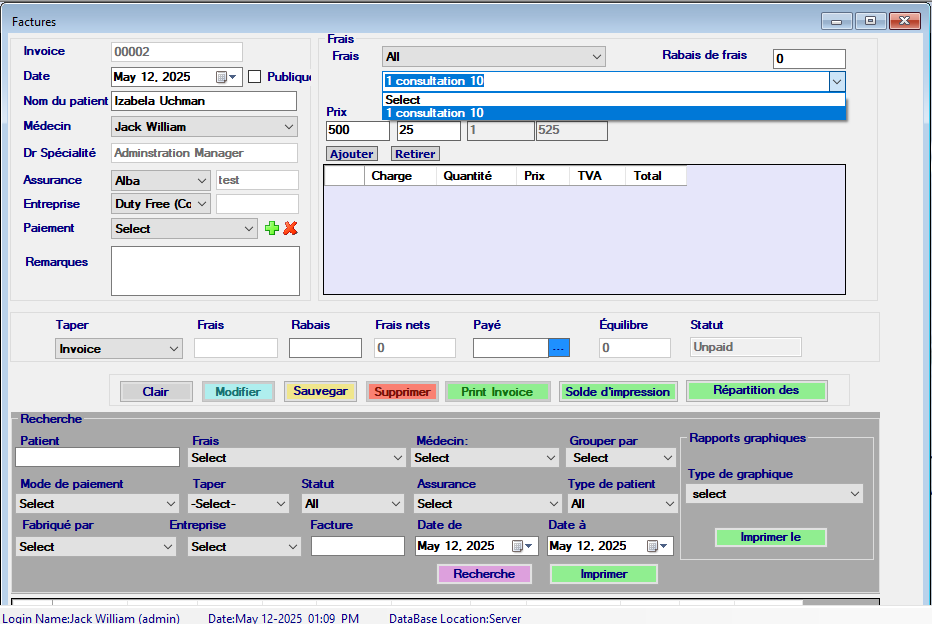Choose '1 consultation 10' from the open list
Screen dimensions: 932x624
(x=614, y=113)
